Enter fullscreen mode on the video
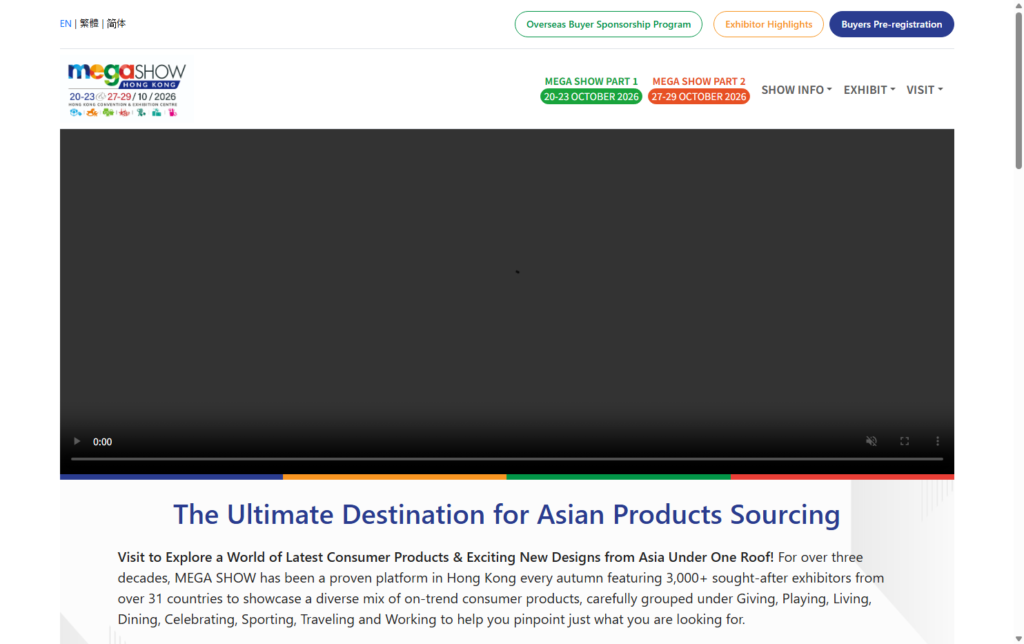Screen dimensions: 1024x644 (904, 441)
